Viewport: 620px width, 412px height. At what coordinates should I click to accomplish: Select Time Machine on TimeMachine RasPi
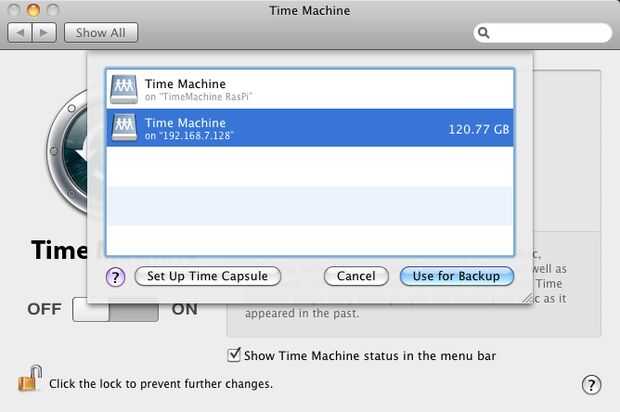pyautogui.click(x=310, y=89)
